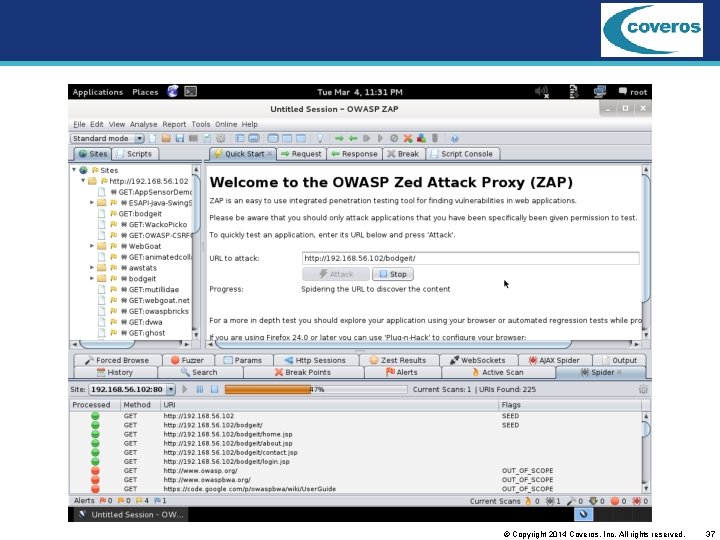The image size is (720, 540).
Task: Select the bodgeit/login.jsp URI row
Action: tap(357, 461)
